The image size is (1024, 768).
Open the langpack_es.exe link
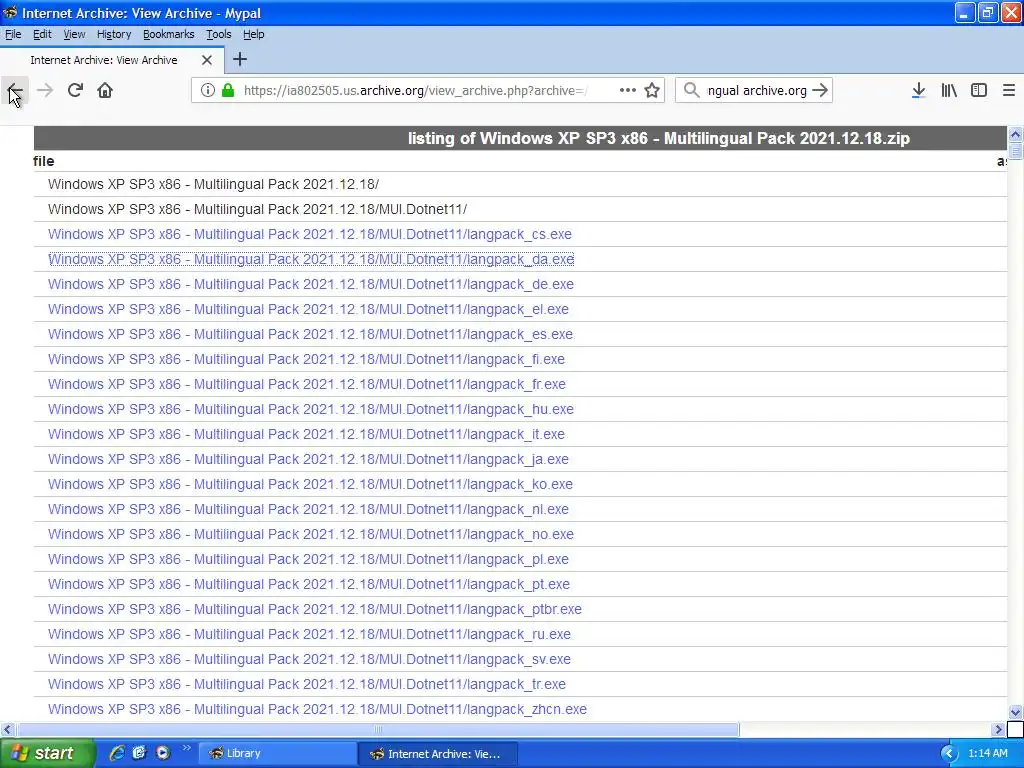click(310, 334)
